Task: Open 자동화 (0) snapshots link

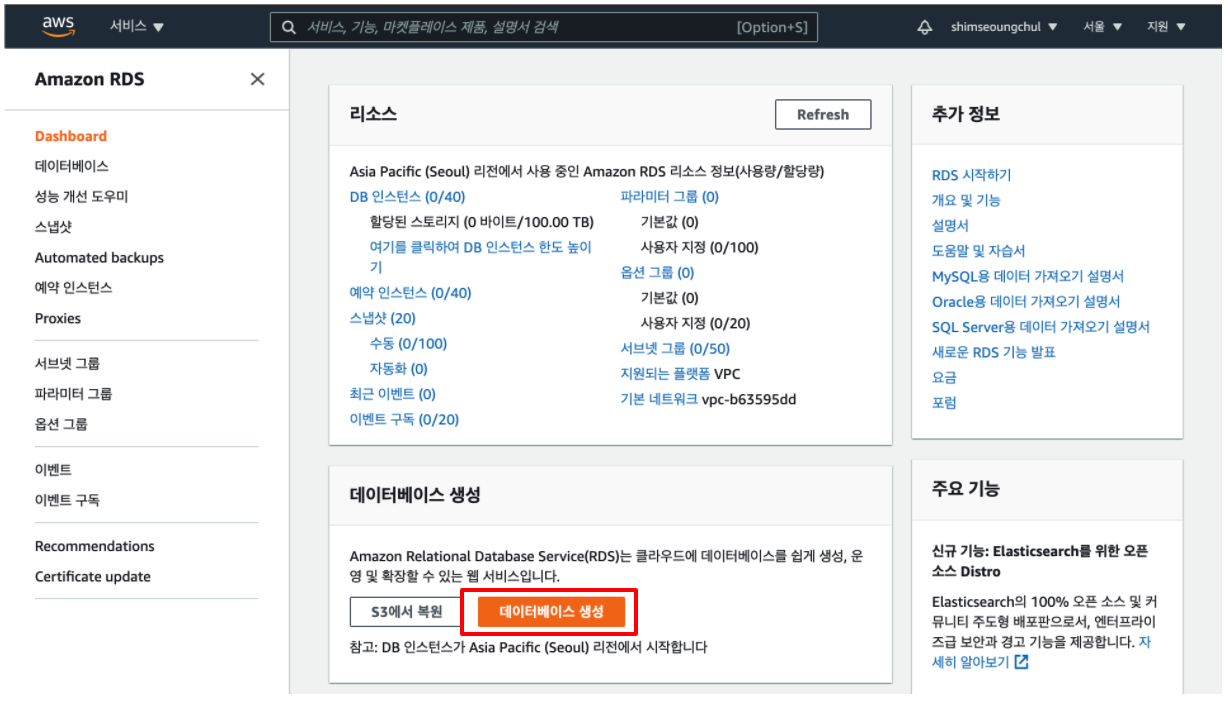Action: 399,369
